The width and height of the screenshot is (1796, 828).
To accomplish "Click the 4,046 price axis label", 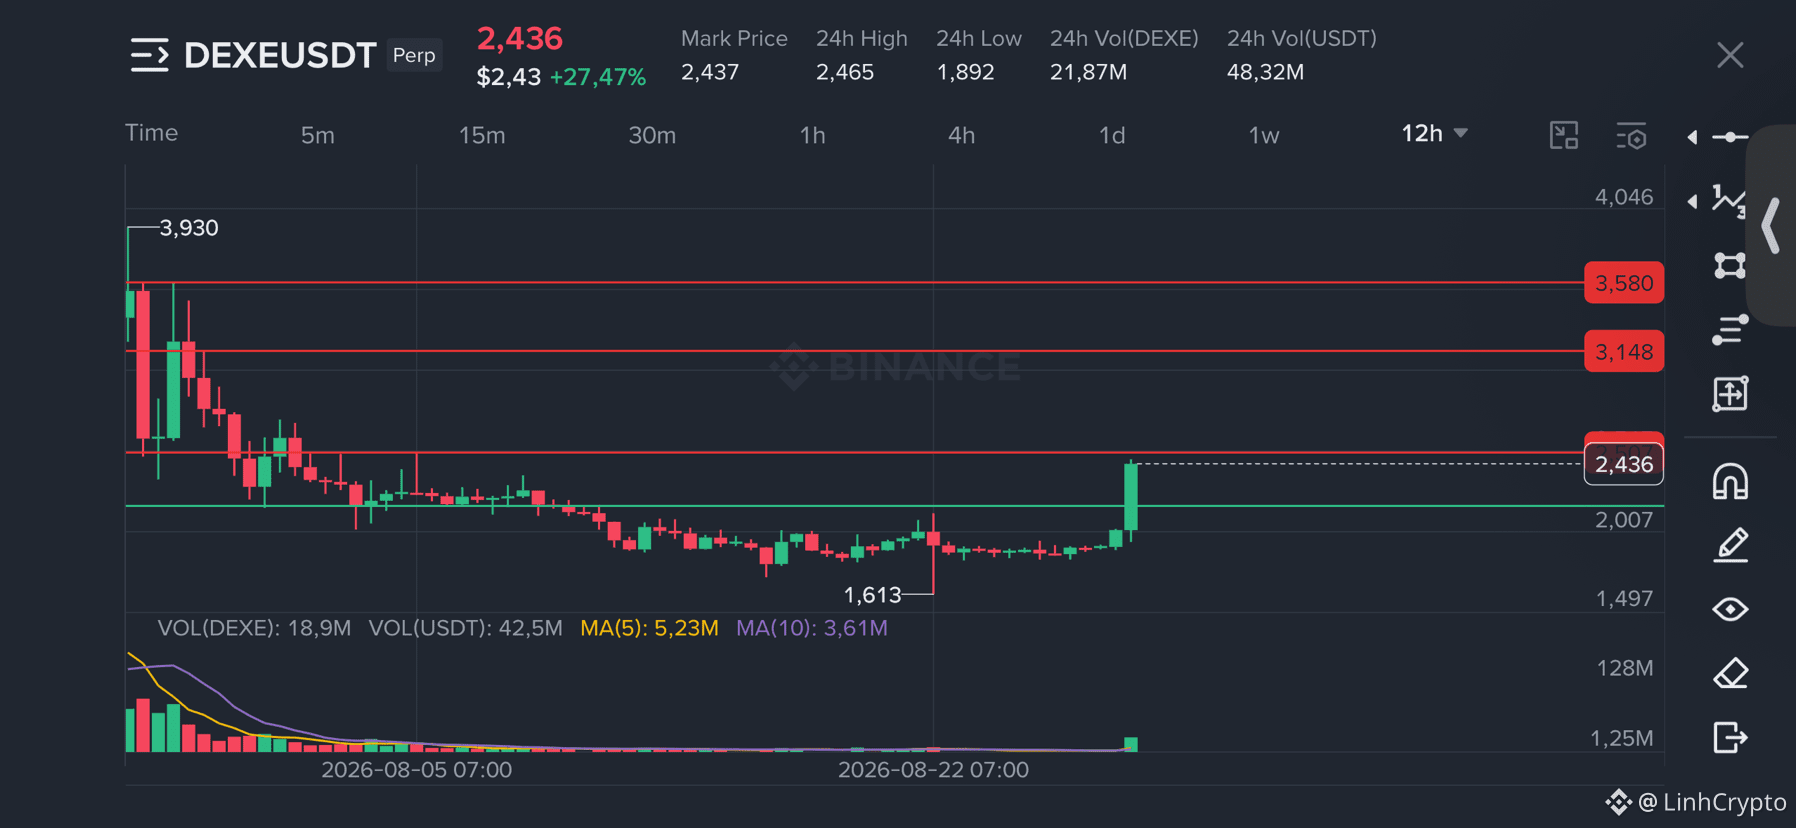I will pos(1624,197).
